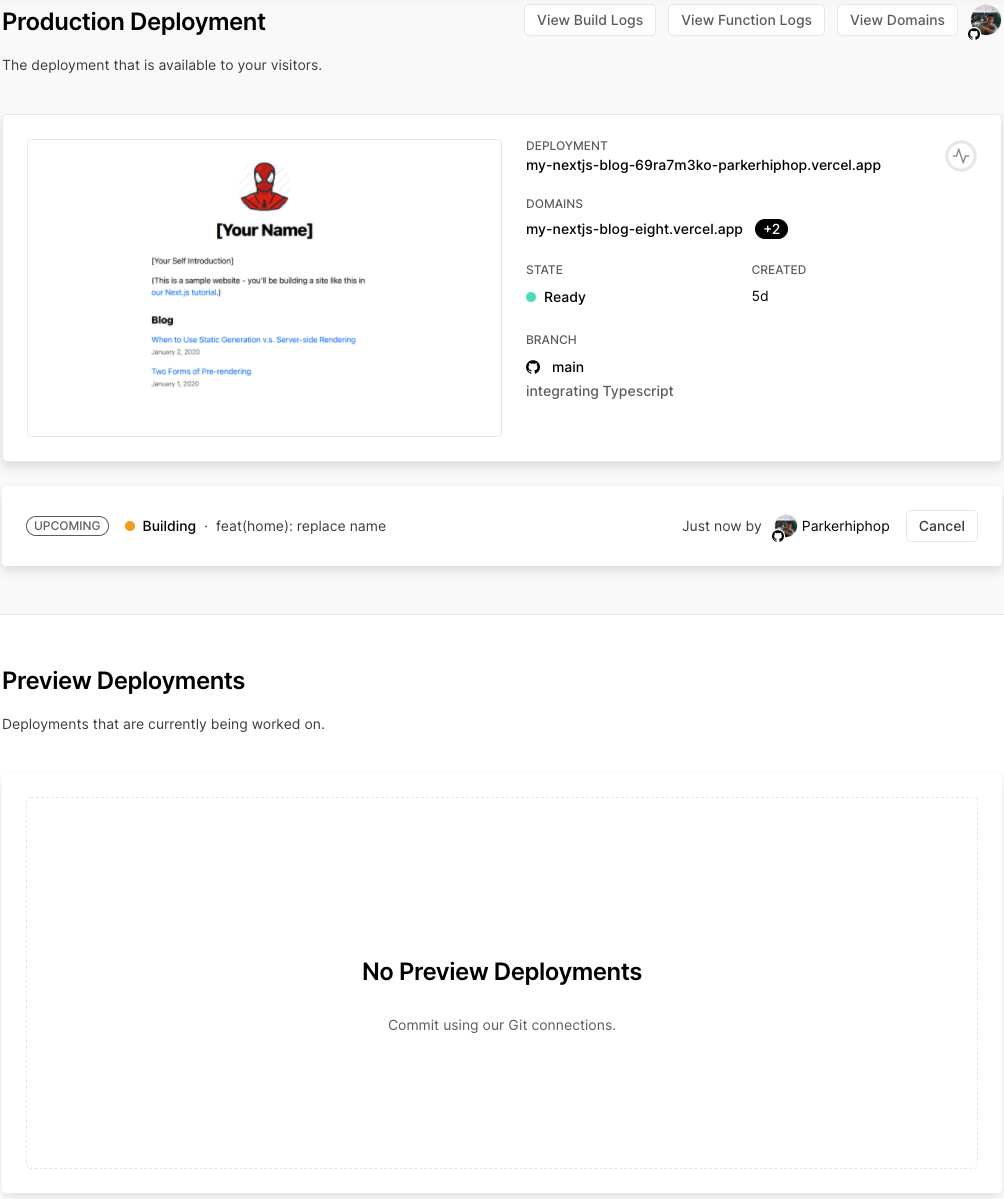Open the integrating Typescript commit message
The height and width of the screenshot is (1199, 1004).
(599, 391)
